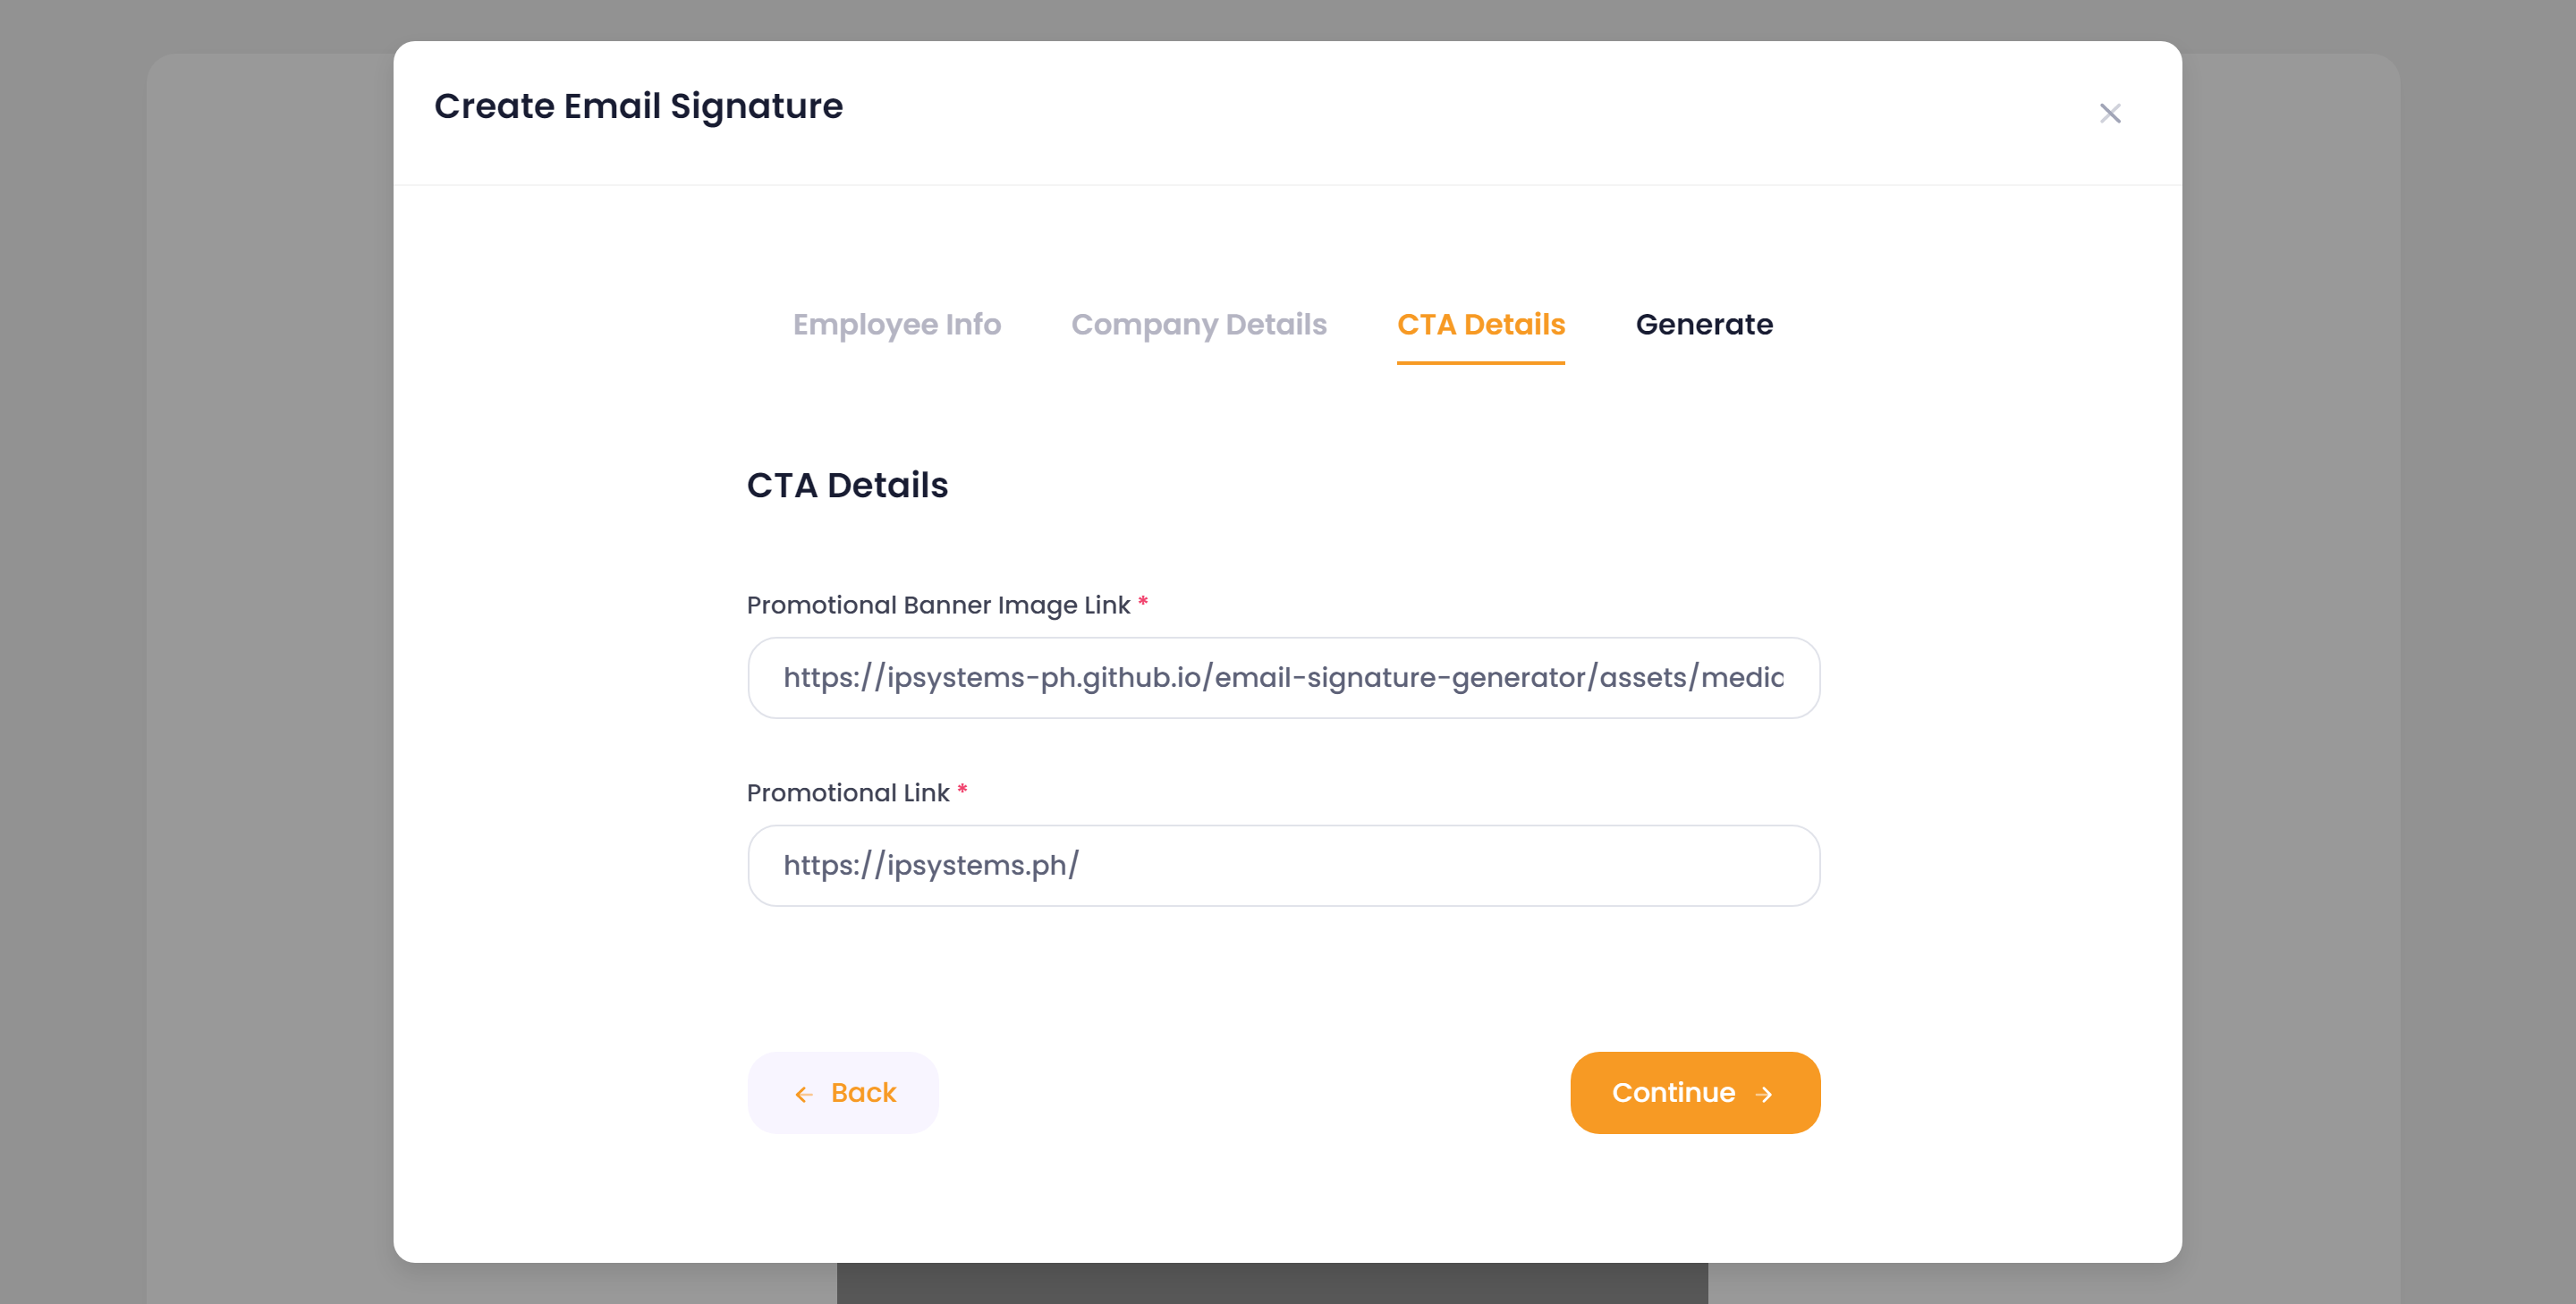Image resolution: width=2576 pixels, height=1304 pixels.
Task: Focus the Promotional Banner Image Link field
Action: tap(1282, 678)
